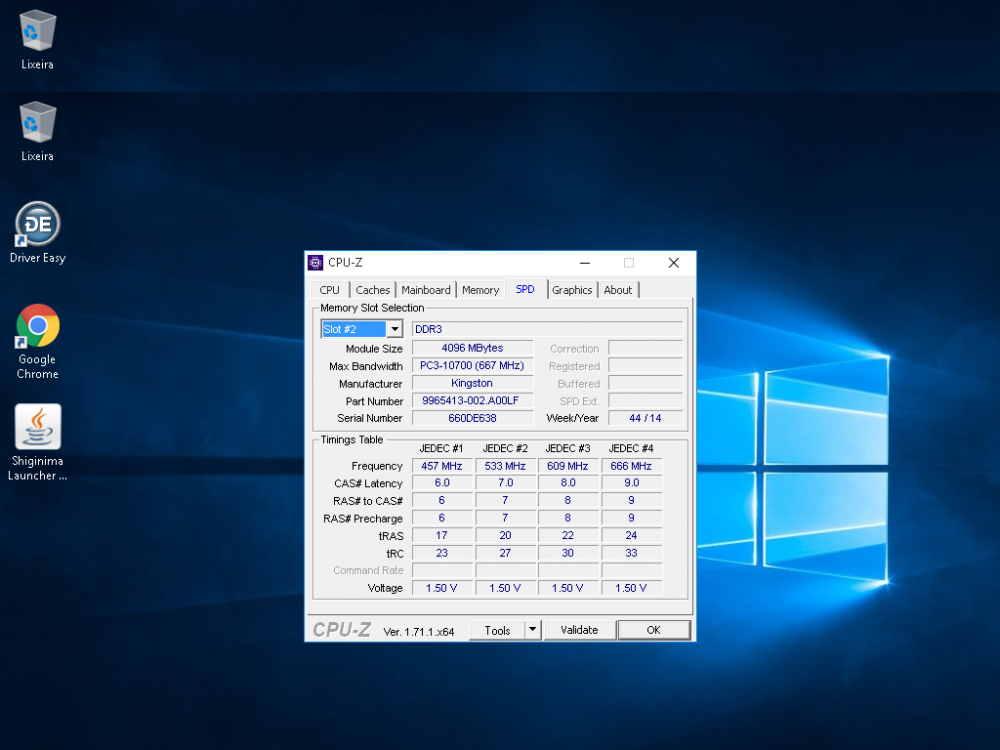
Task: Select the Serial Number field showing 660DE638
Action: [x=472, y=418]
